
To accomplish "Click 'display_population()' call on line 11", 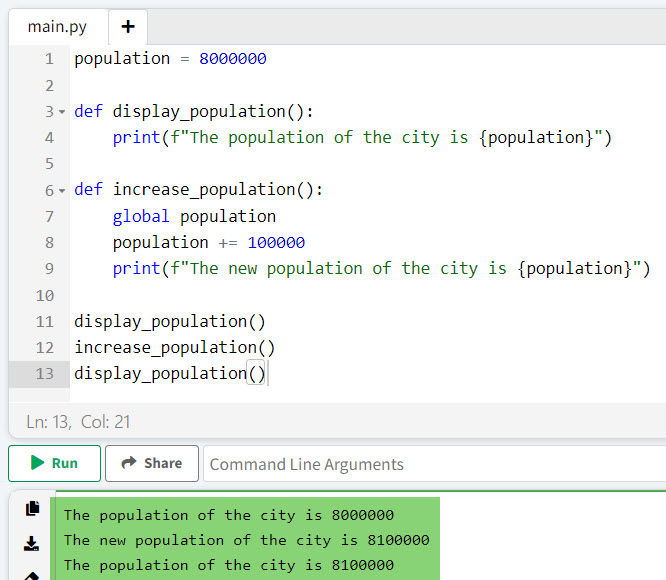I will (170, 321).
